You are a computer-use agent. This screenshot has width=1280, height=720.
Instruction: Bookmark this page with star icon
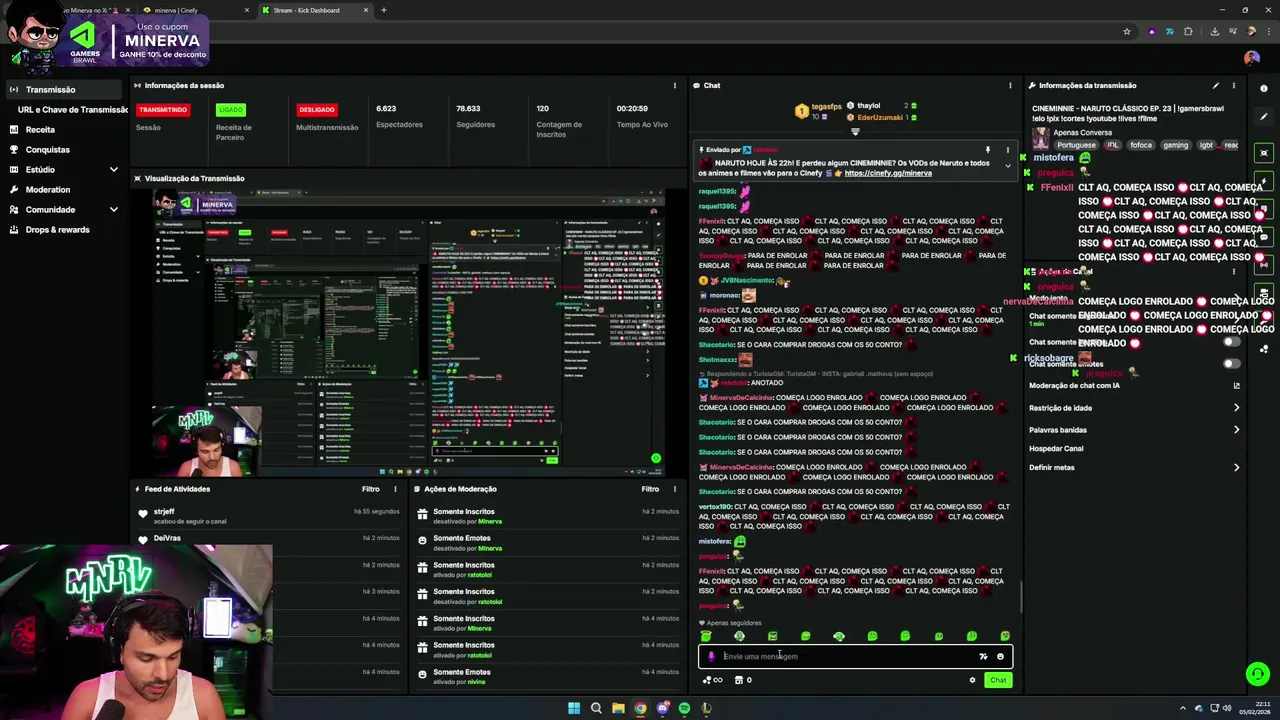pos(1127,31)
